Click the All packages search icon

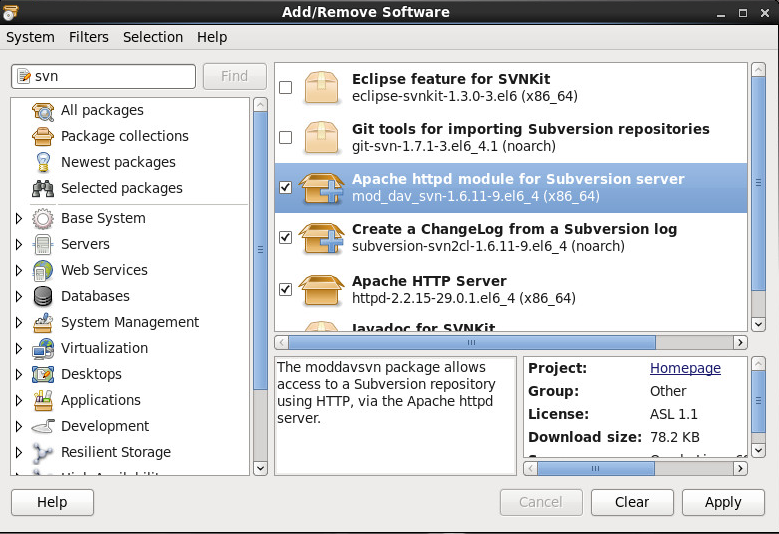[x=43, y=110]
